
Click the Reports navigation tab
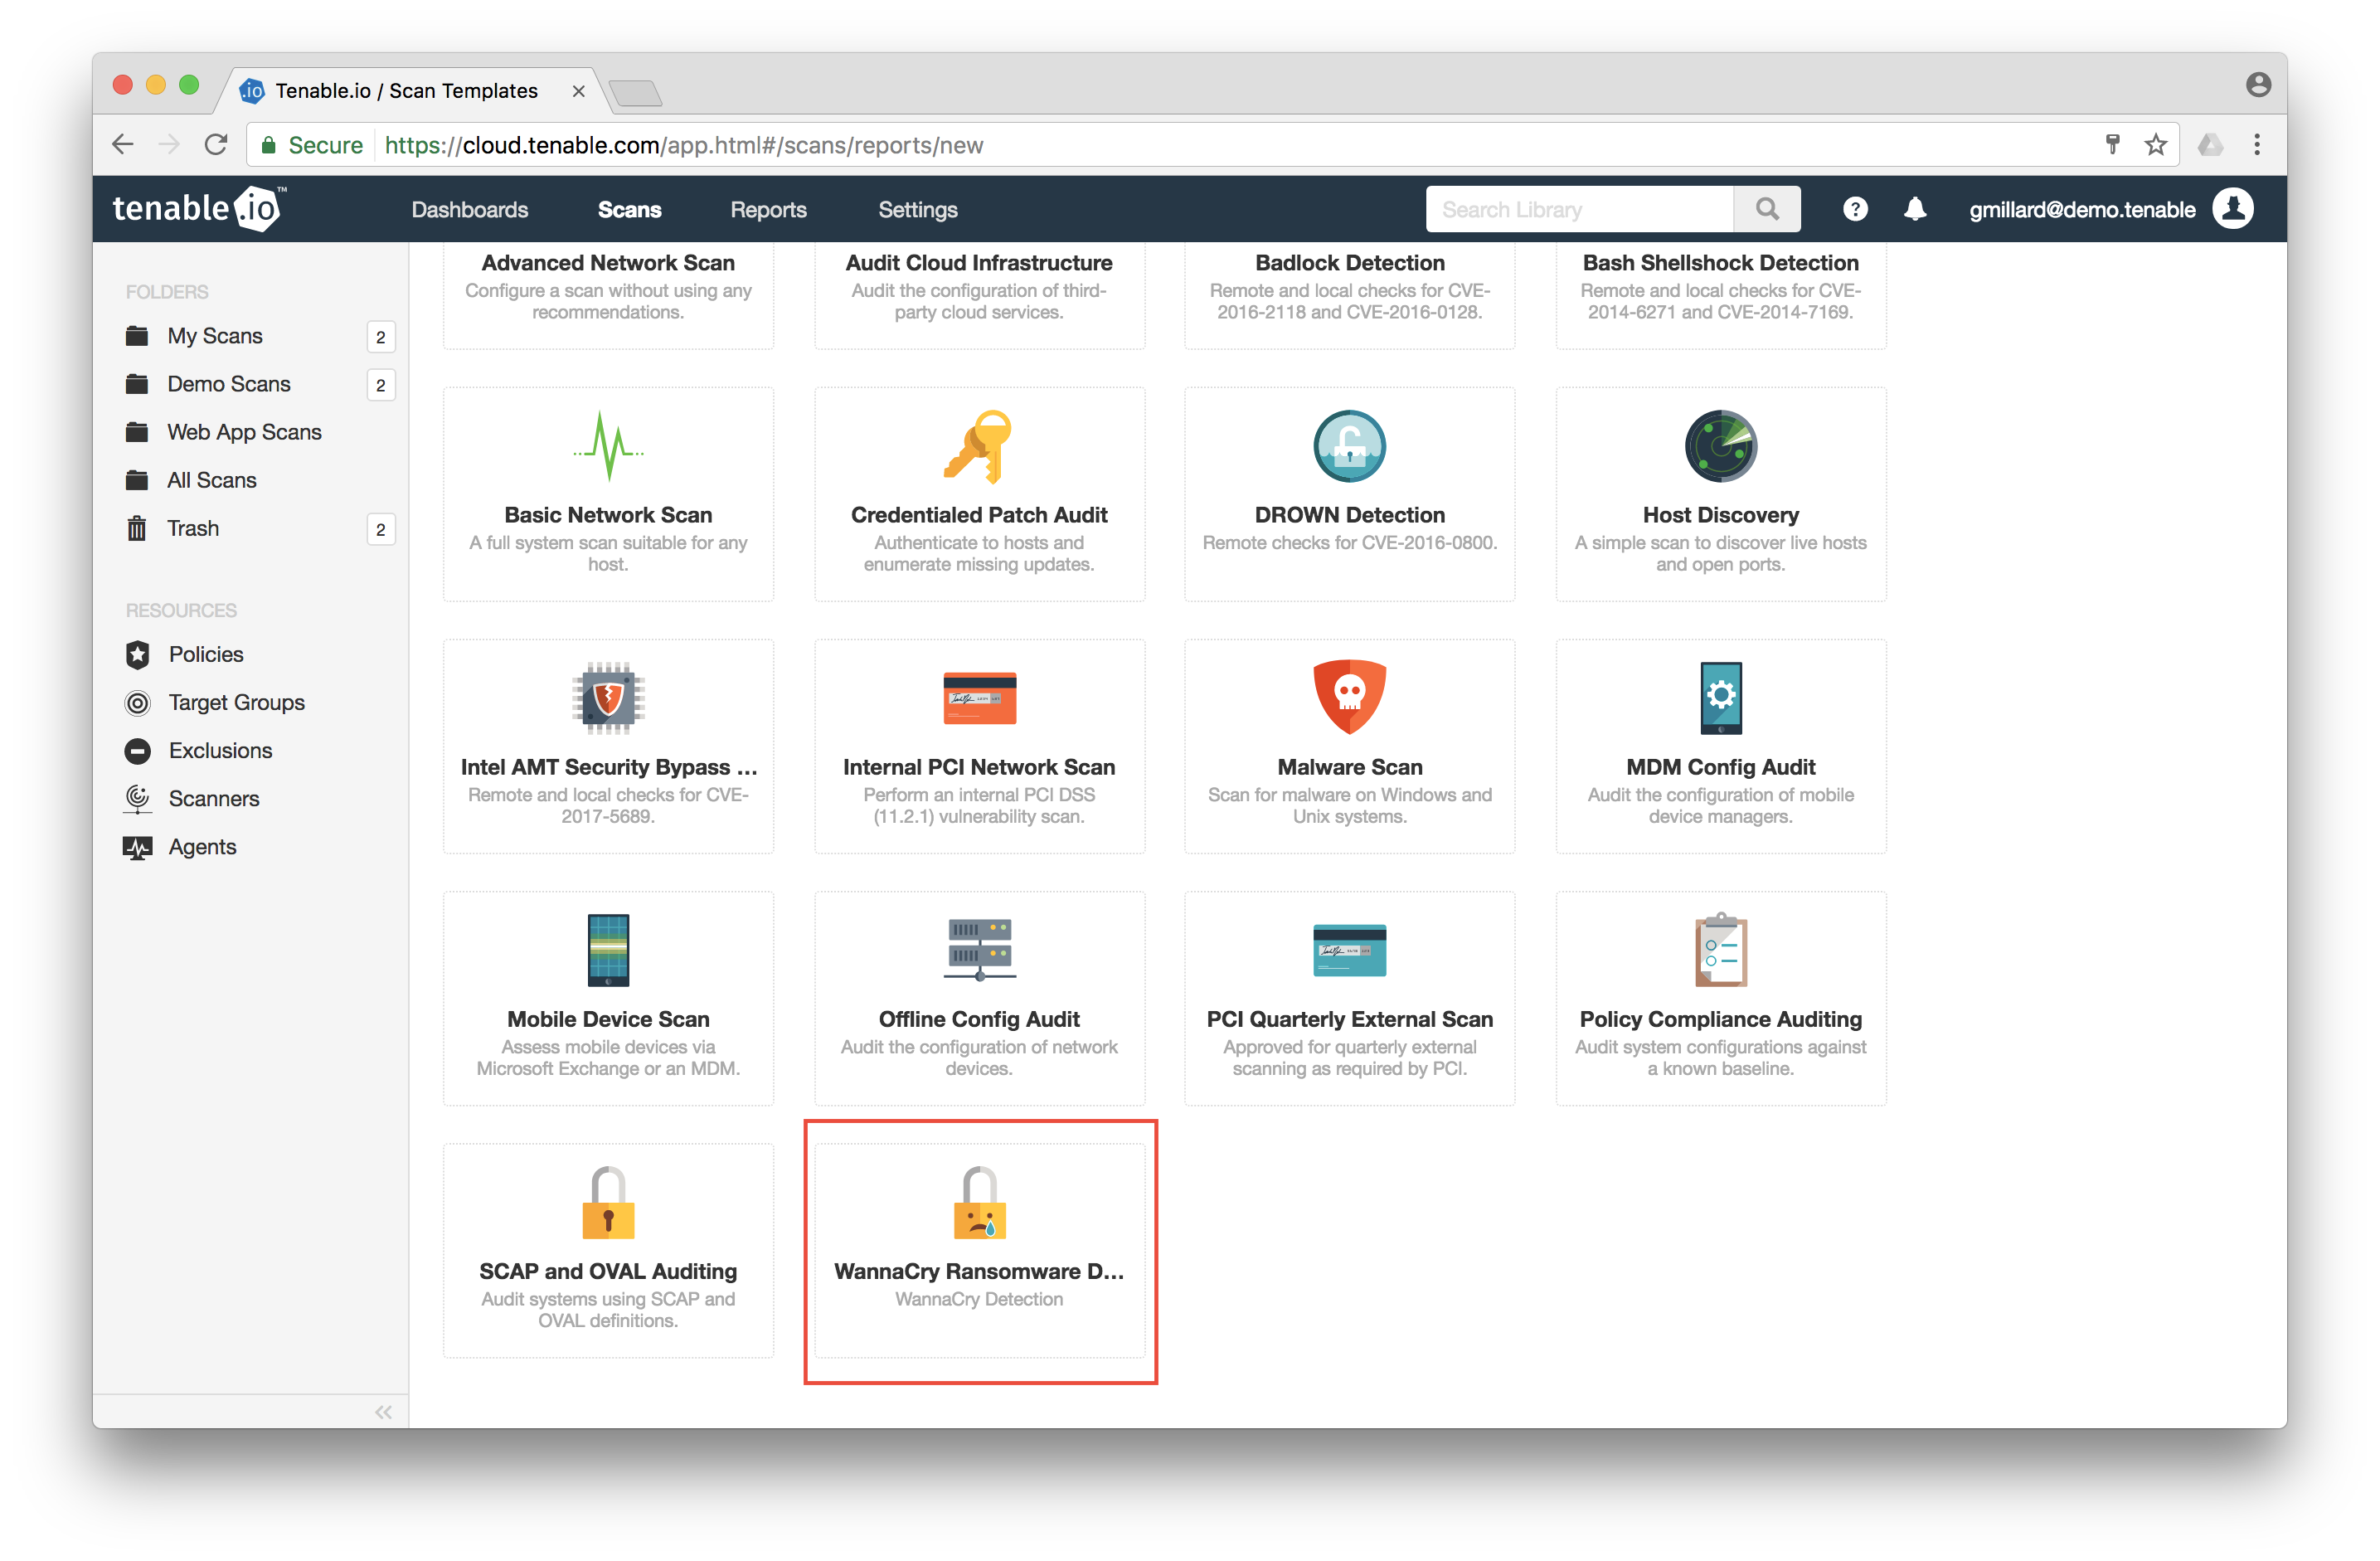pos(768,207)
